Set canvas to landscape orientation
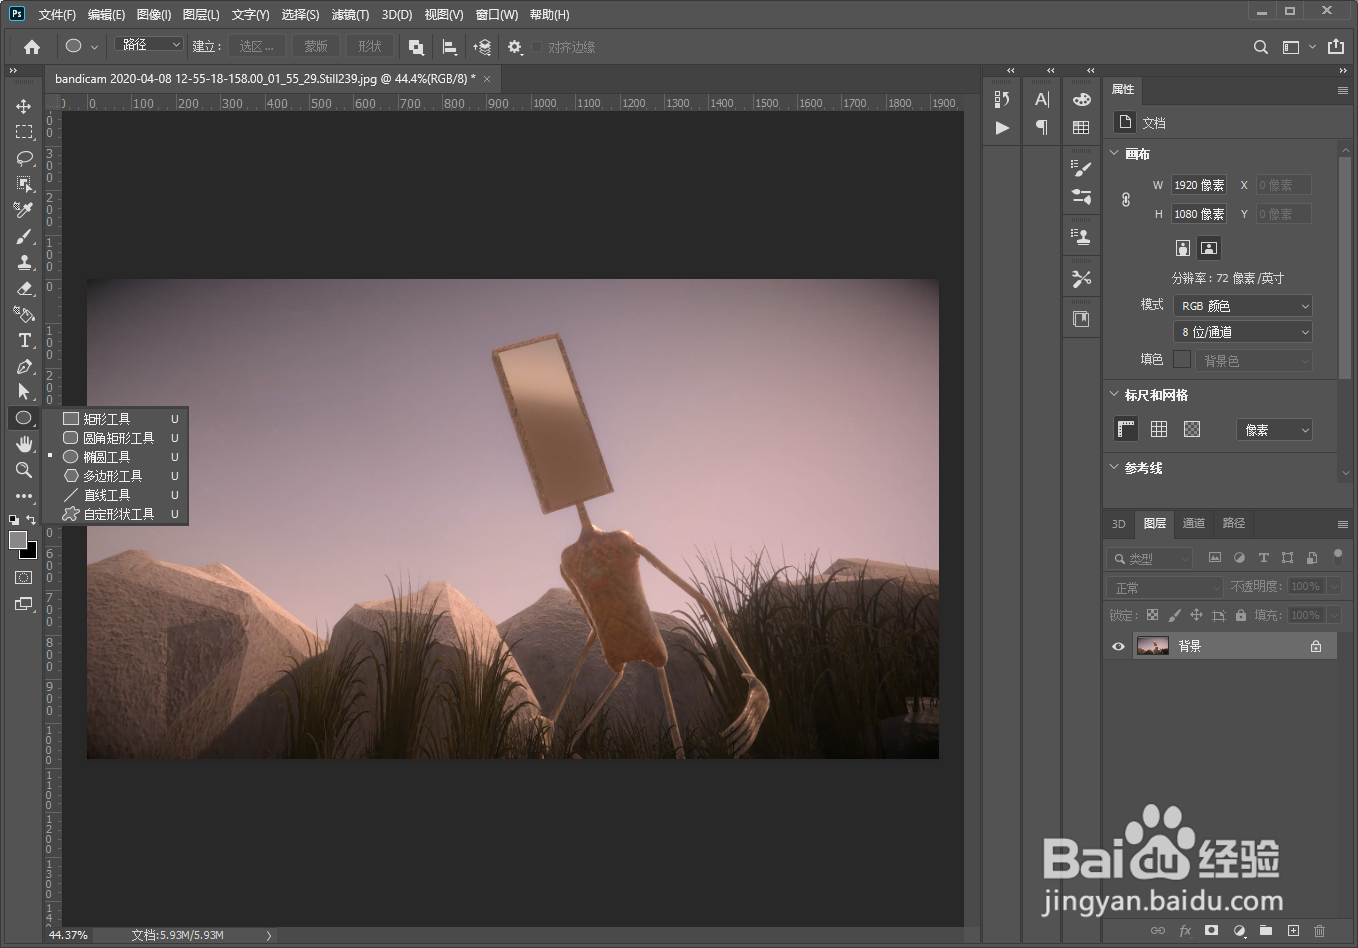 point(1209,248)
